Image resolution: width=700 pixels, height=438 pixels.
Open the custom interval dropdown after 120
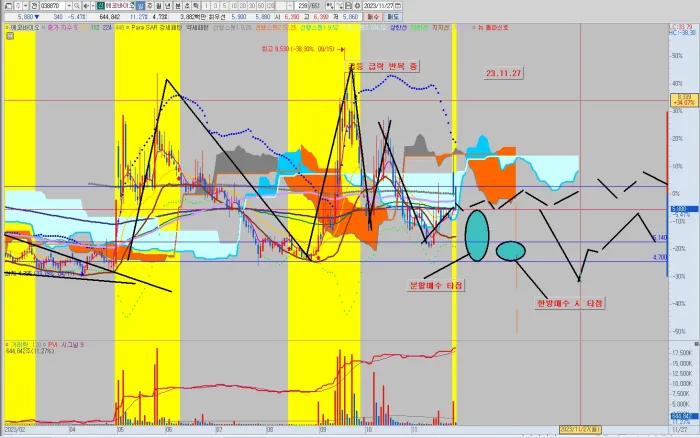coord(290,6)
